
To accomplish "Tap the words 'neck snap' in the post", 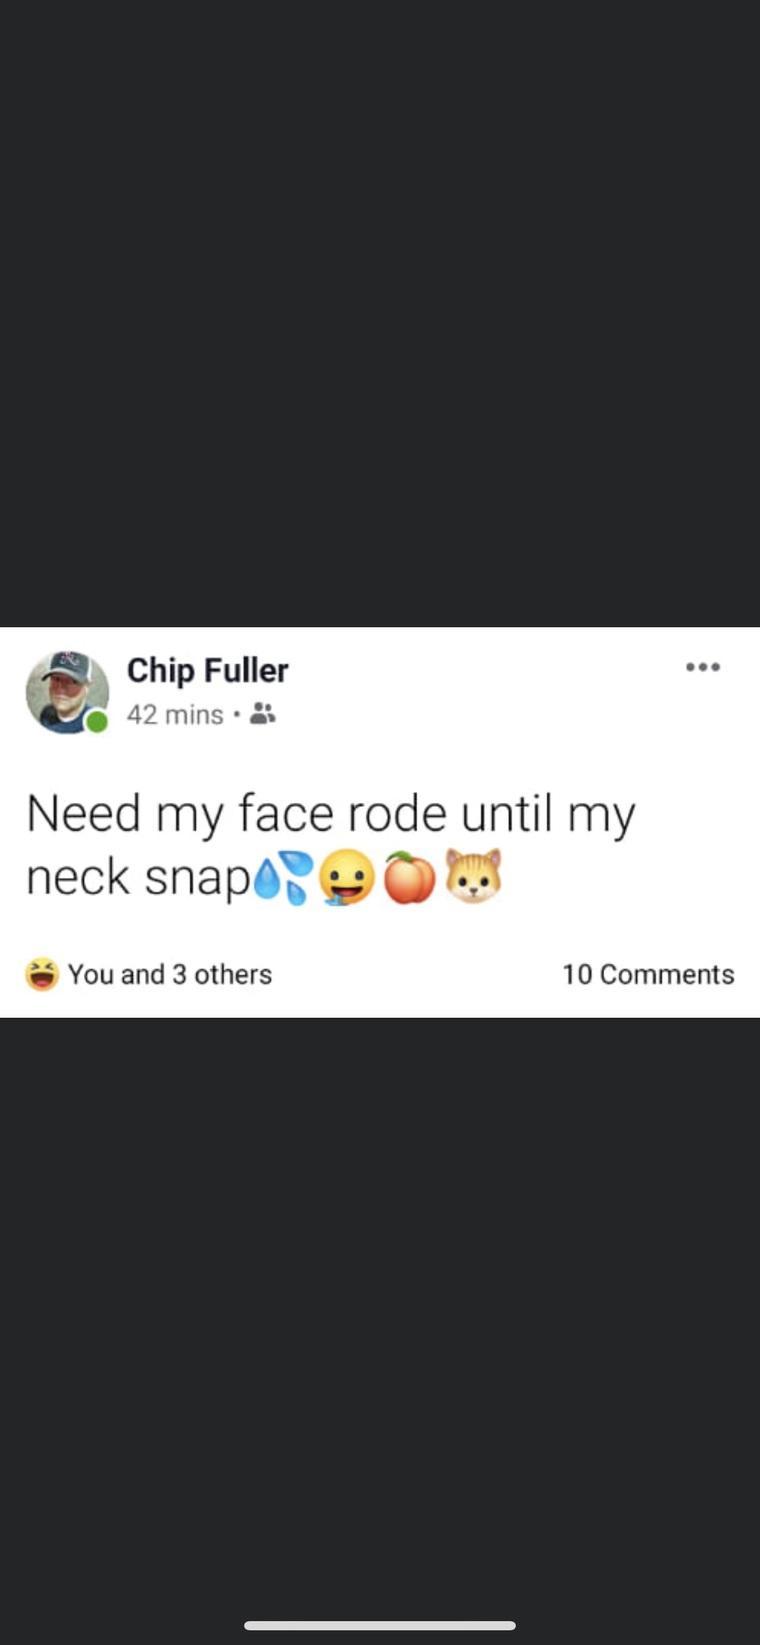I will [x=139, y=878].
